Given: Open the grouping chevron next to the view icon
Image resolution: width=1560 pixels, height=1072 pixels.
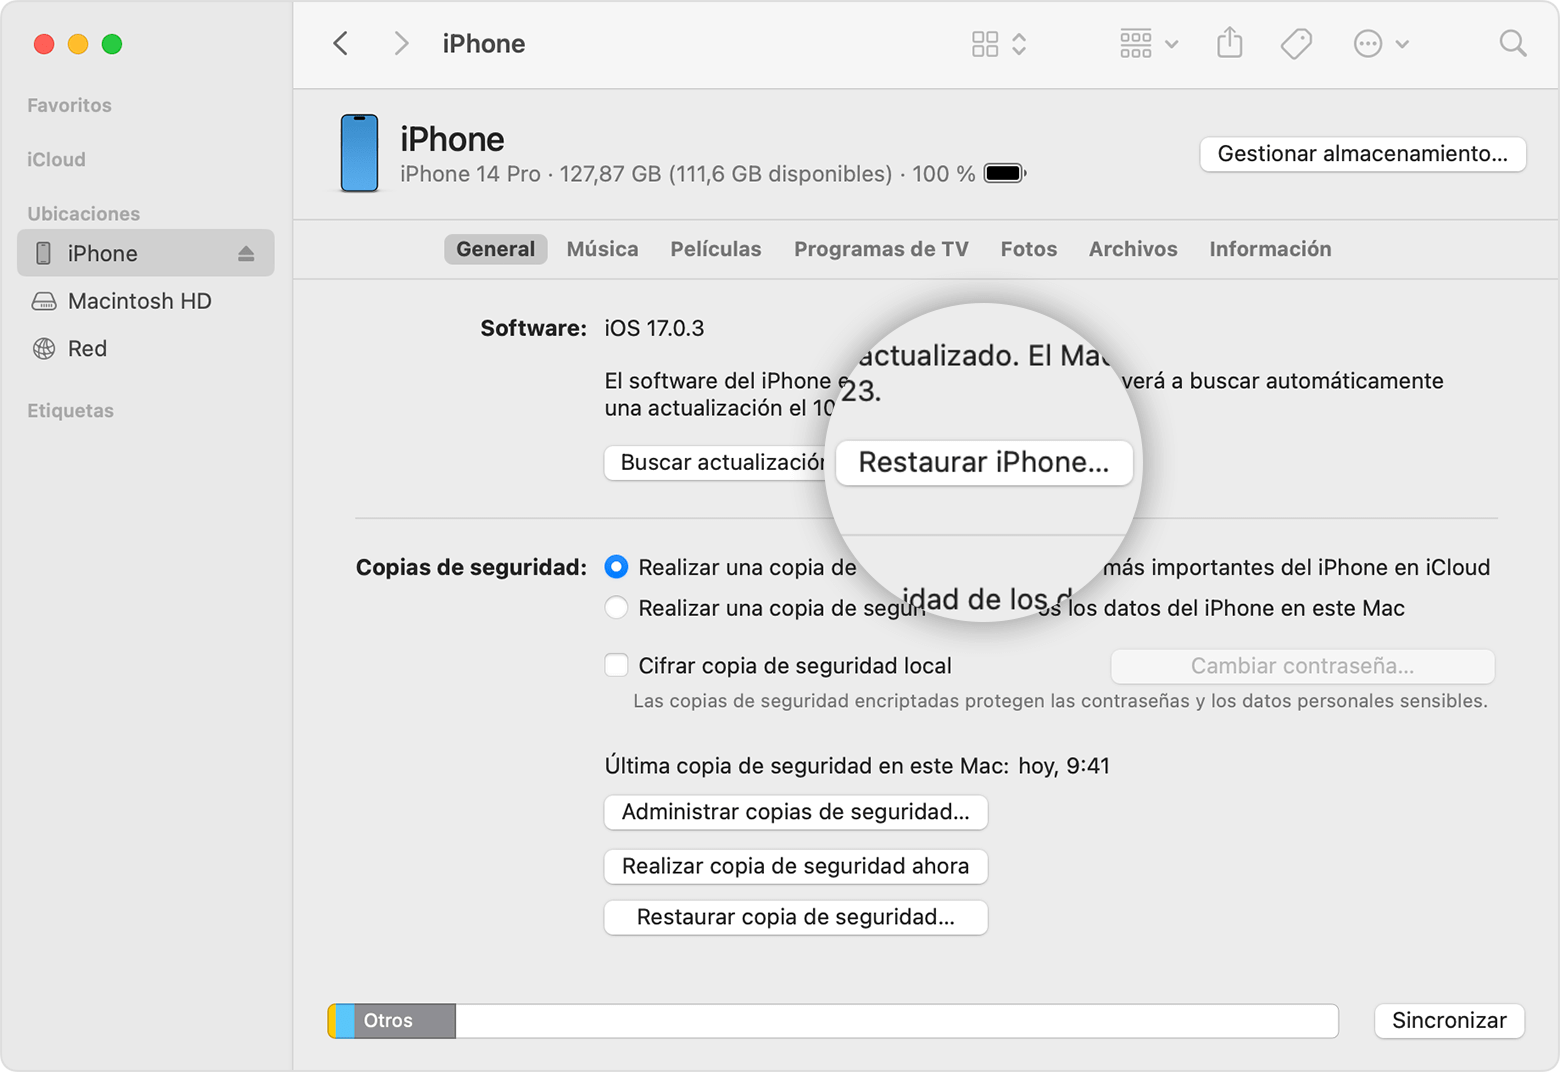Looking at the screenshot, I should coord(1019,43).
